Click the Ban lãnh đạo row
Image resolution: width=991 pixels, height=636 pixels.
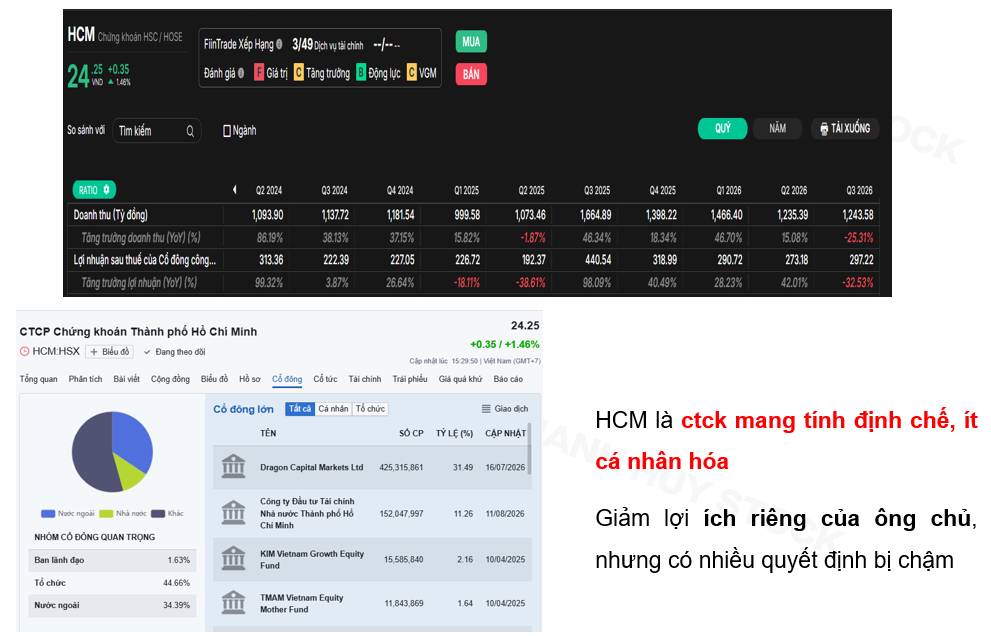coord(112,560)
